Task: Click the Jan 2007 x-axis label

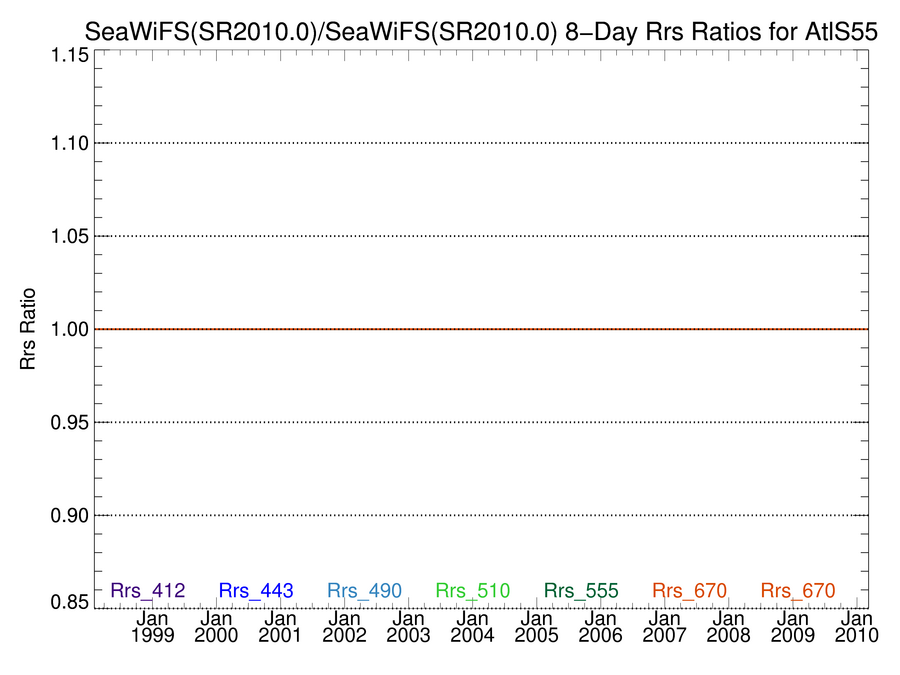Action: (665, 627)
